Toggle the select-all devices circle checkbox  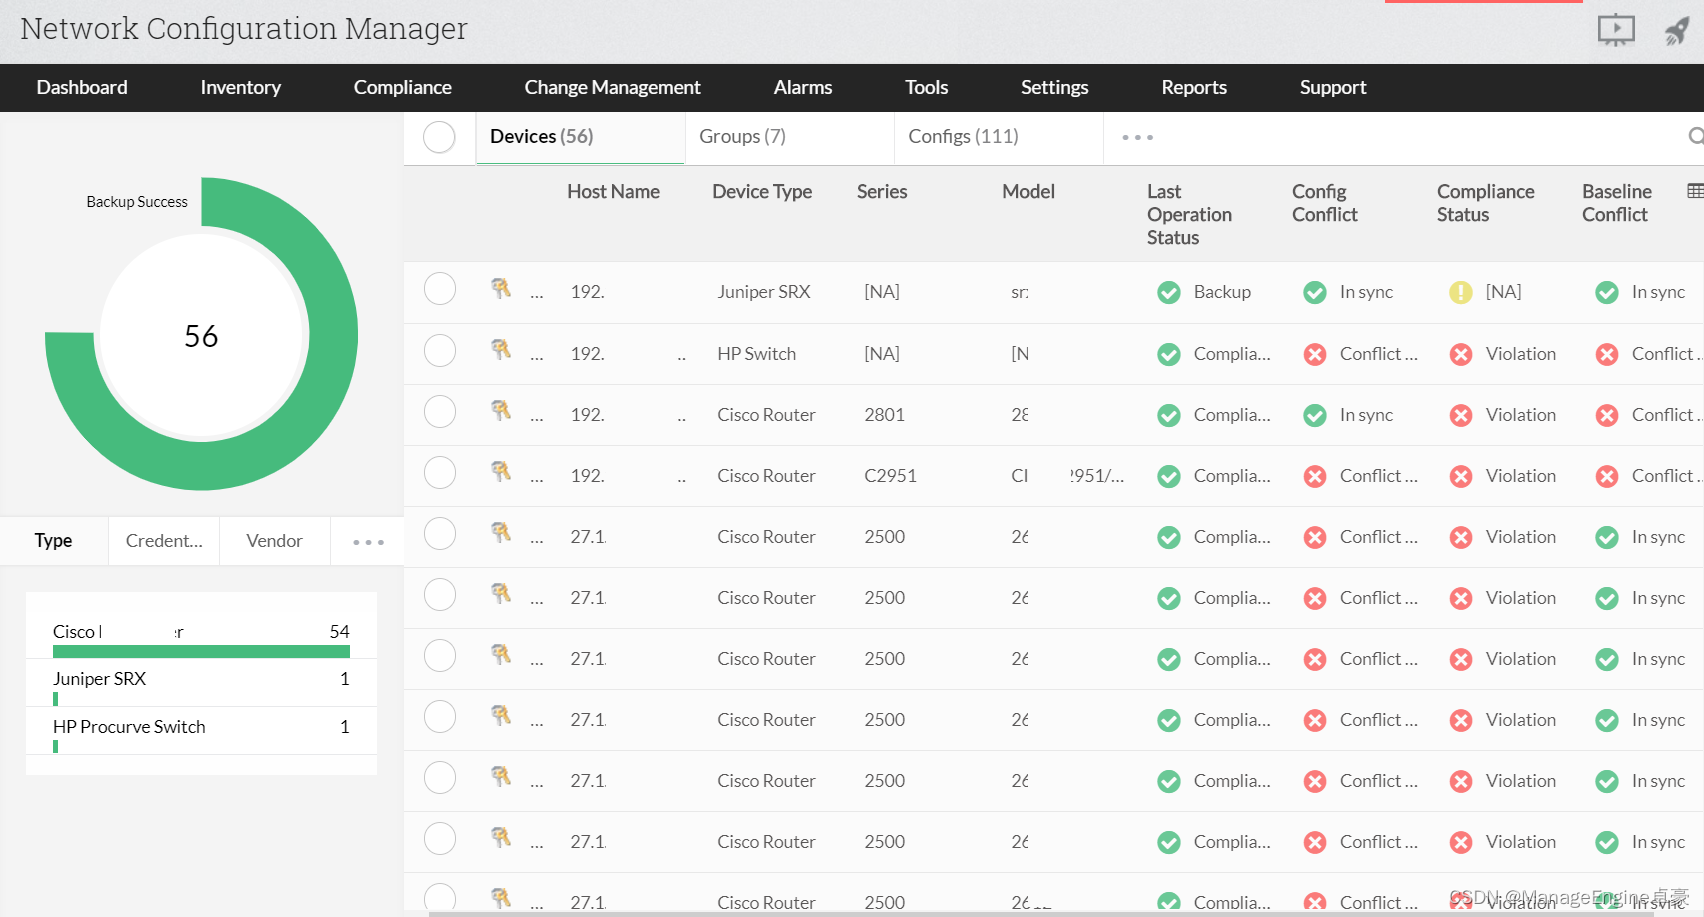439,137
